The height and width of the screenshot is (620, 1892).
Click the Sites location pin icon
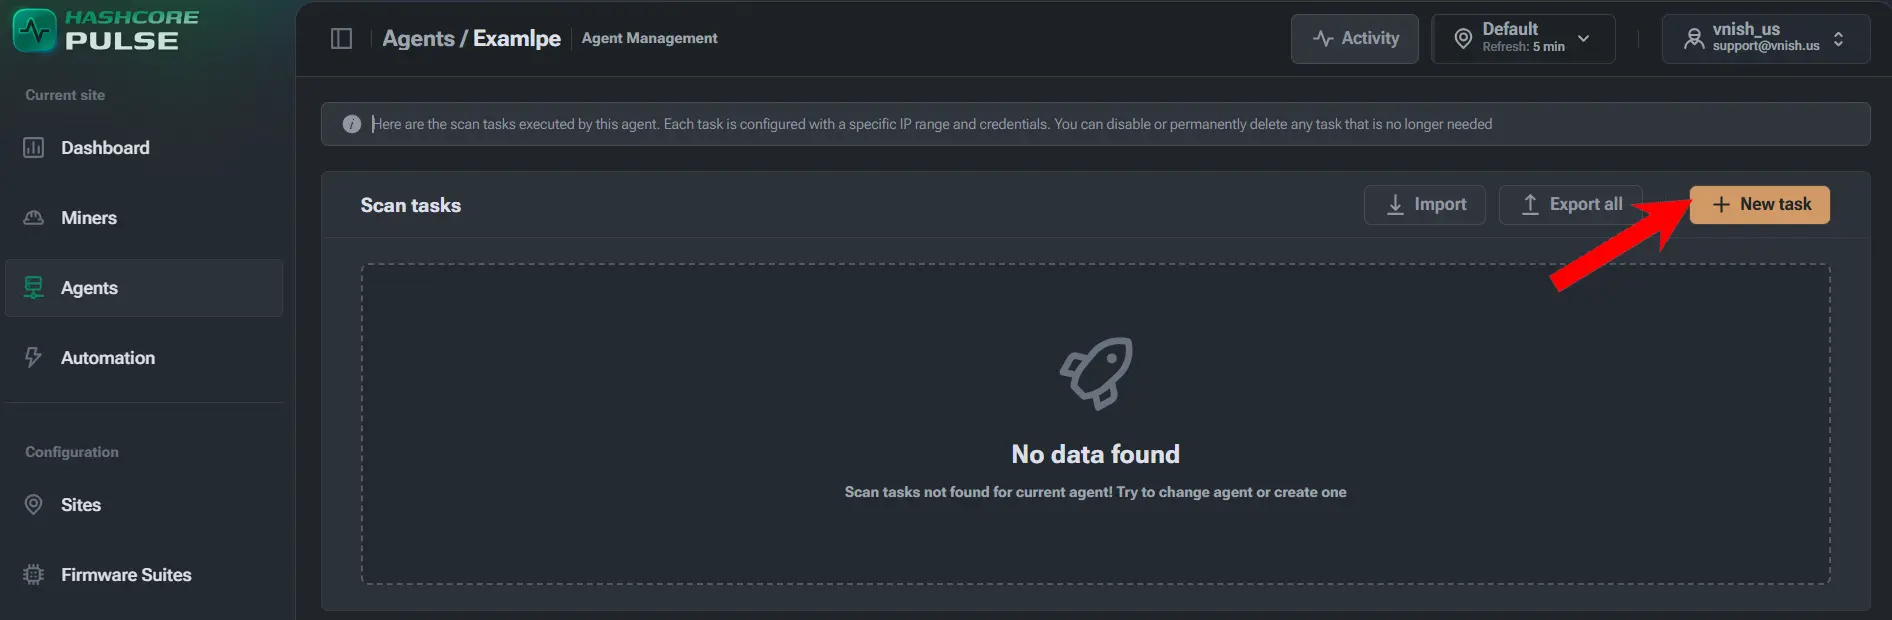tap(34, 505)
